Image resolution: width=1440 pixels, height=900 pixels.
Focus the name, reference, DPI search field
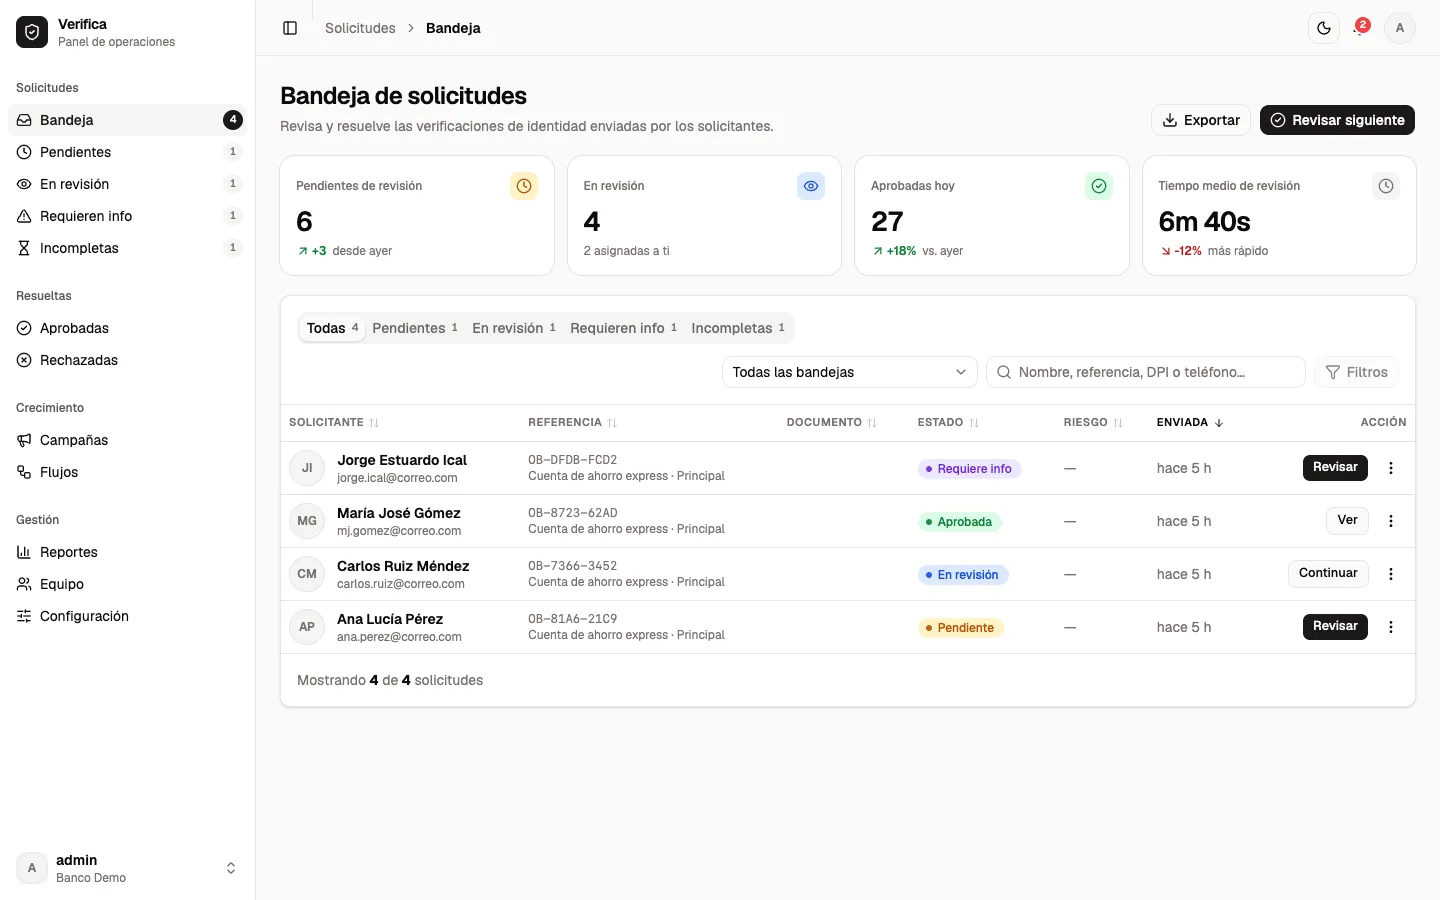pyautogui.click(x=1146, y=372)
